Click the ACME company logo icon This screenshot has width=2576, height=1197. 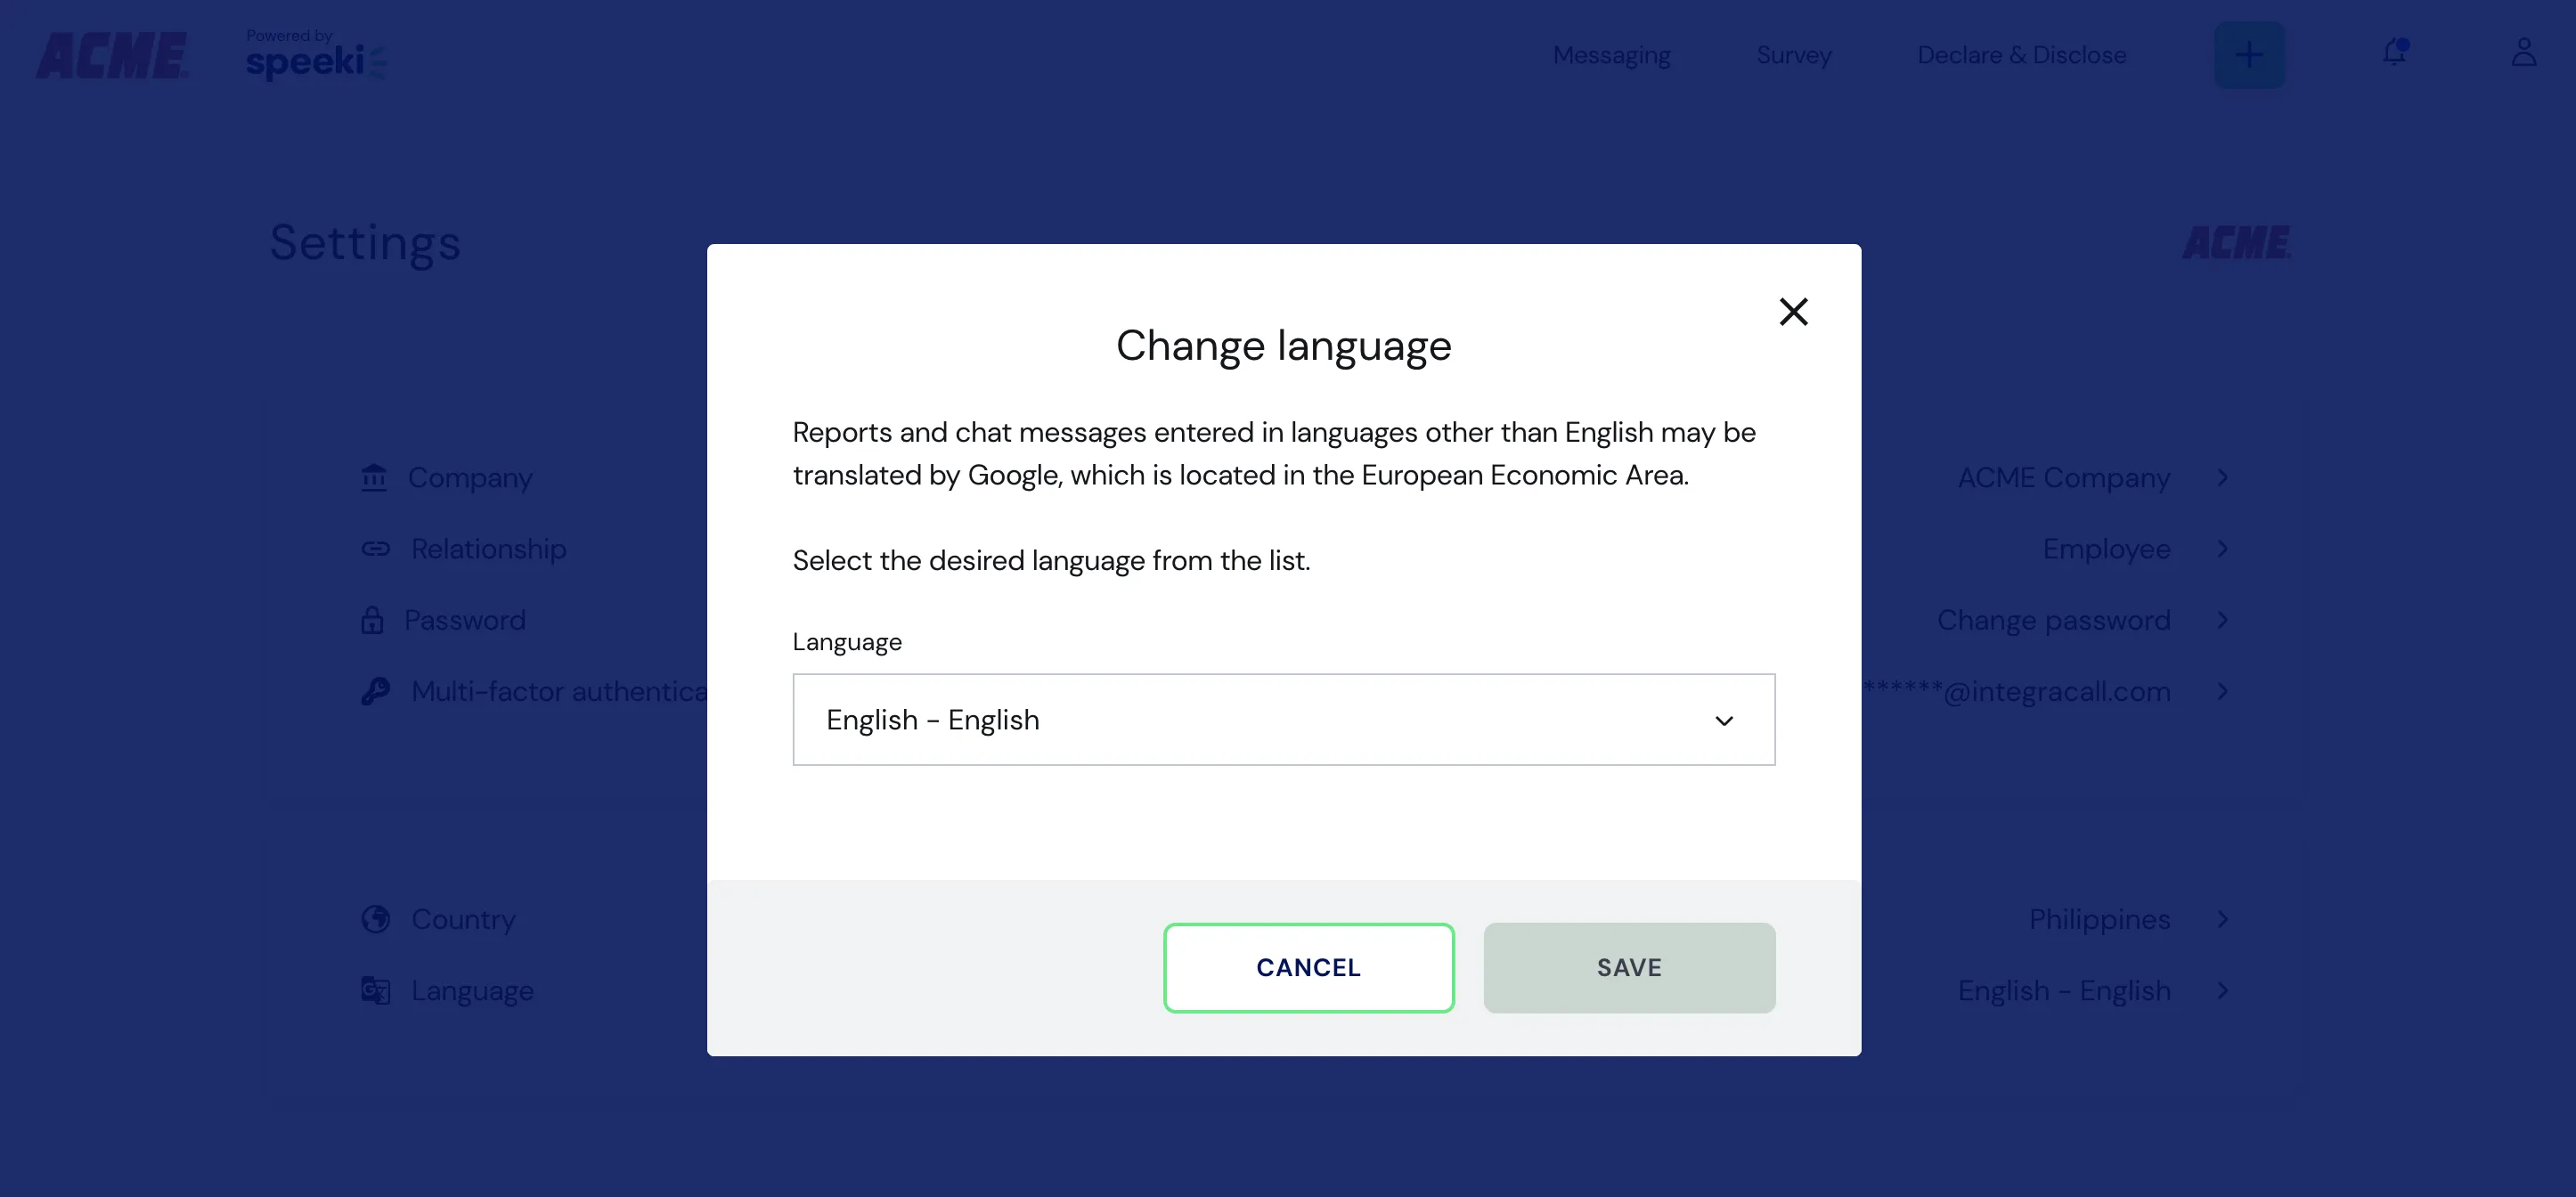click(x=111, y=54)
